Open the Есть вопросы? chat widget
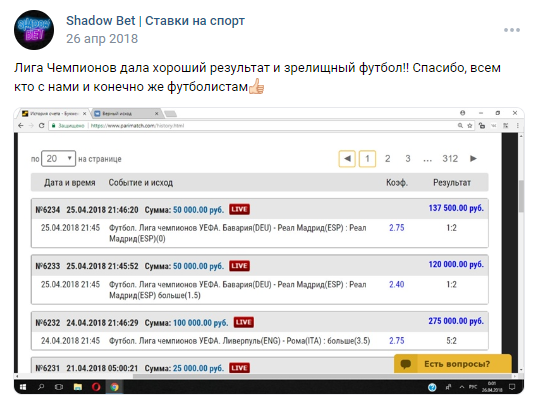 pyautogui.click(x=453, y=364)
